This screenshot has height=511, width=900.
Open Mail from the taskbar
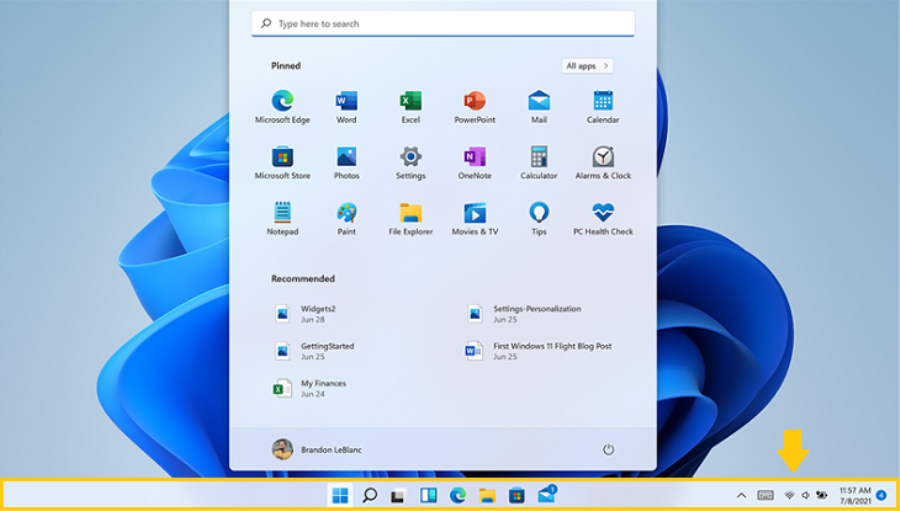pos(547,494)
